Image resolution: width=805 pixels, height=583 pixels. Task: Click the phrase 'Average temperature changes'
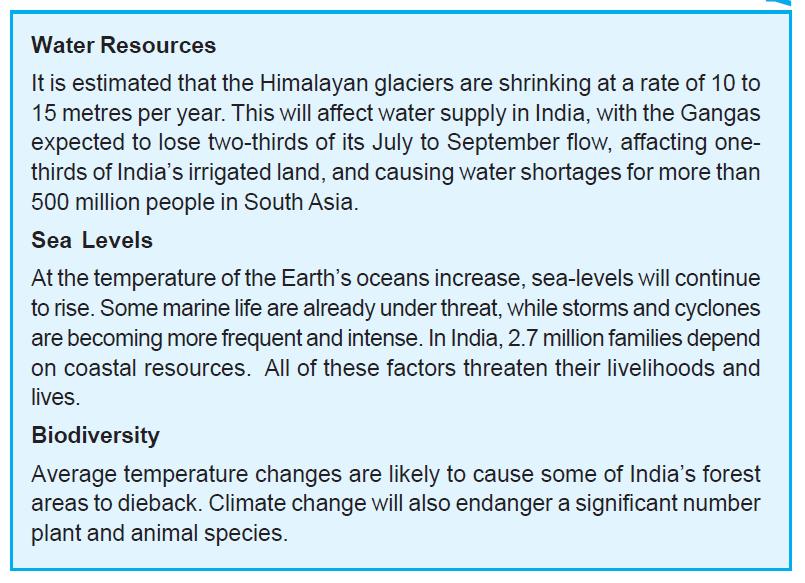click(x=186, y=474)
